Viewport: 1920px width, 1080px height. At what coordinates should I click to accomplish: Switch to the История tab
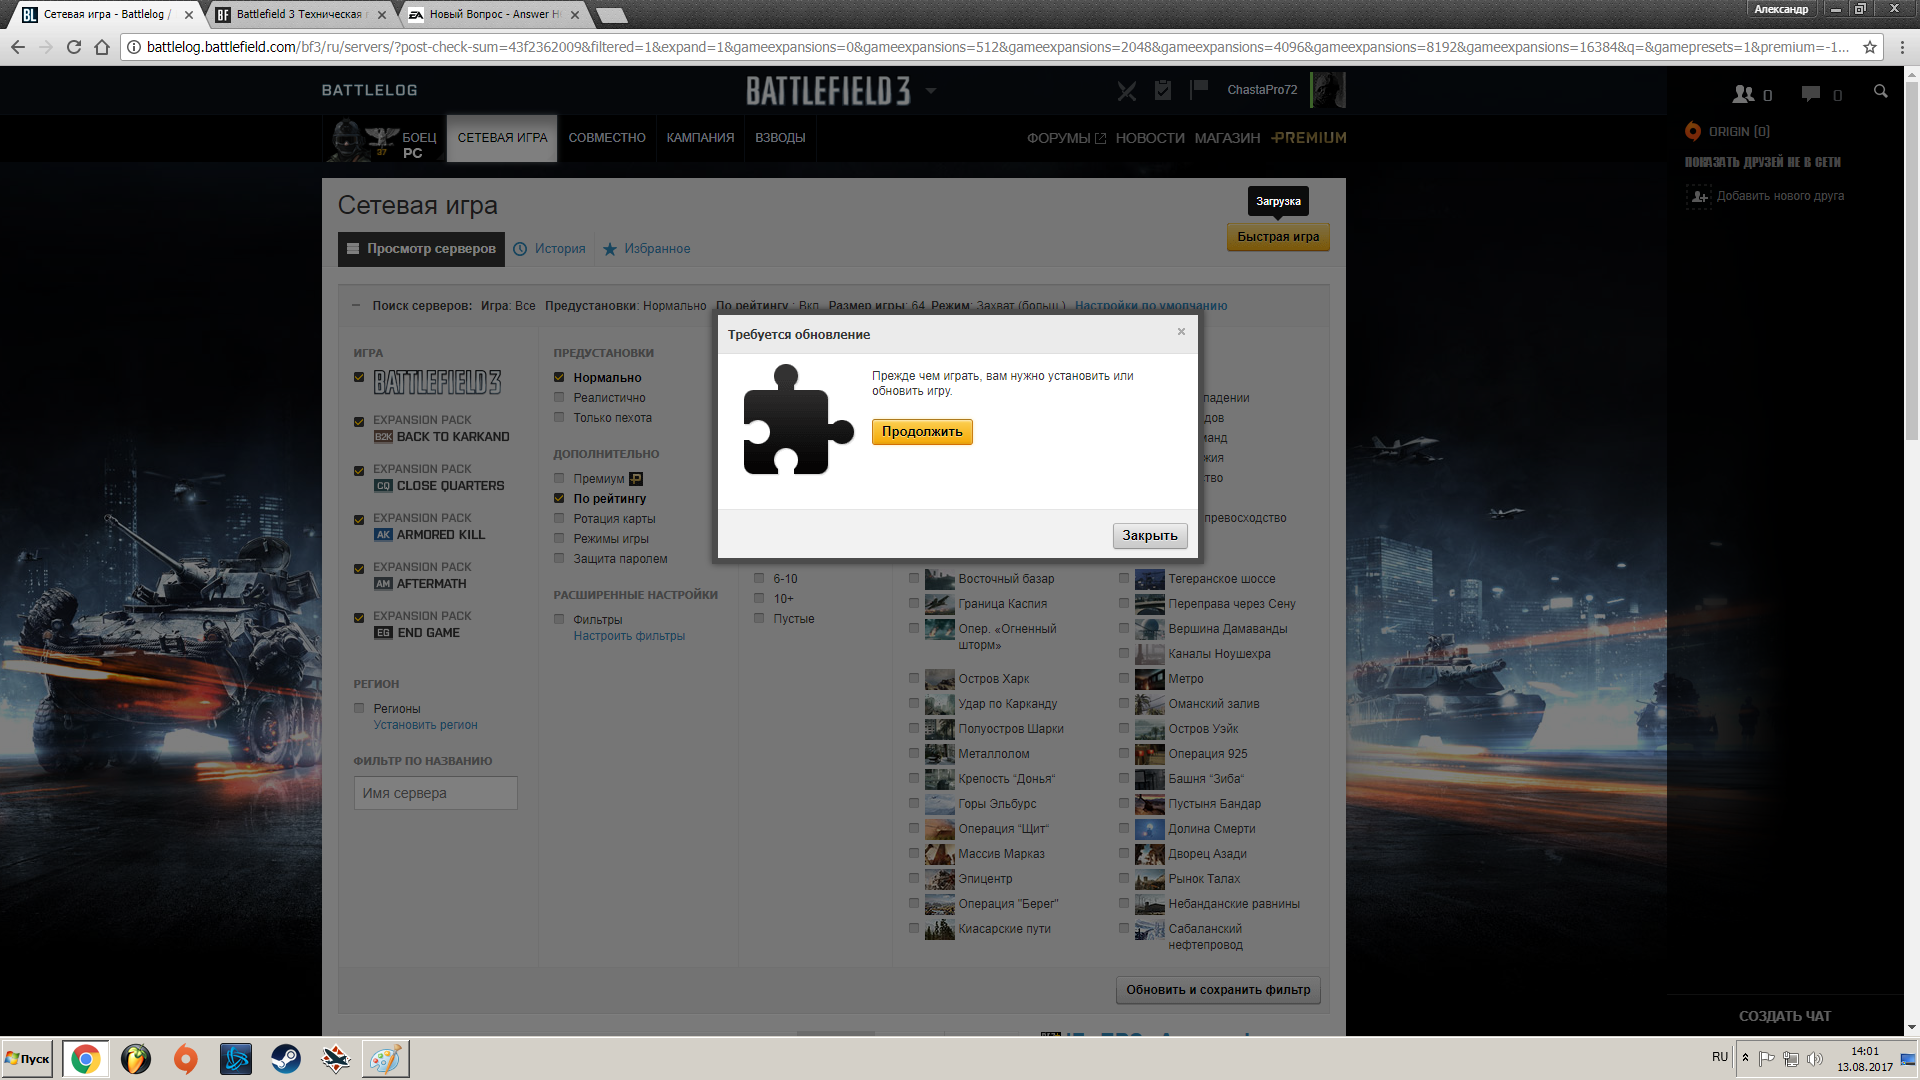[559, 249]
